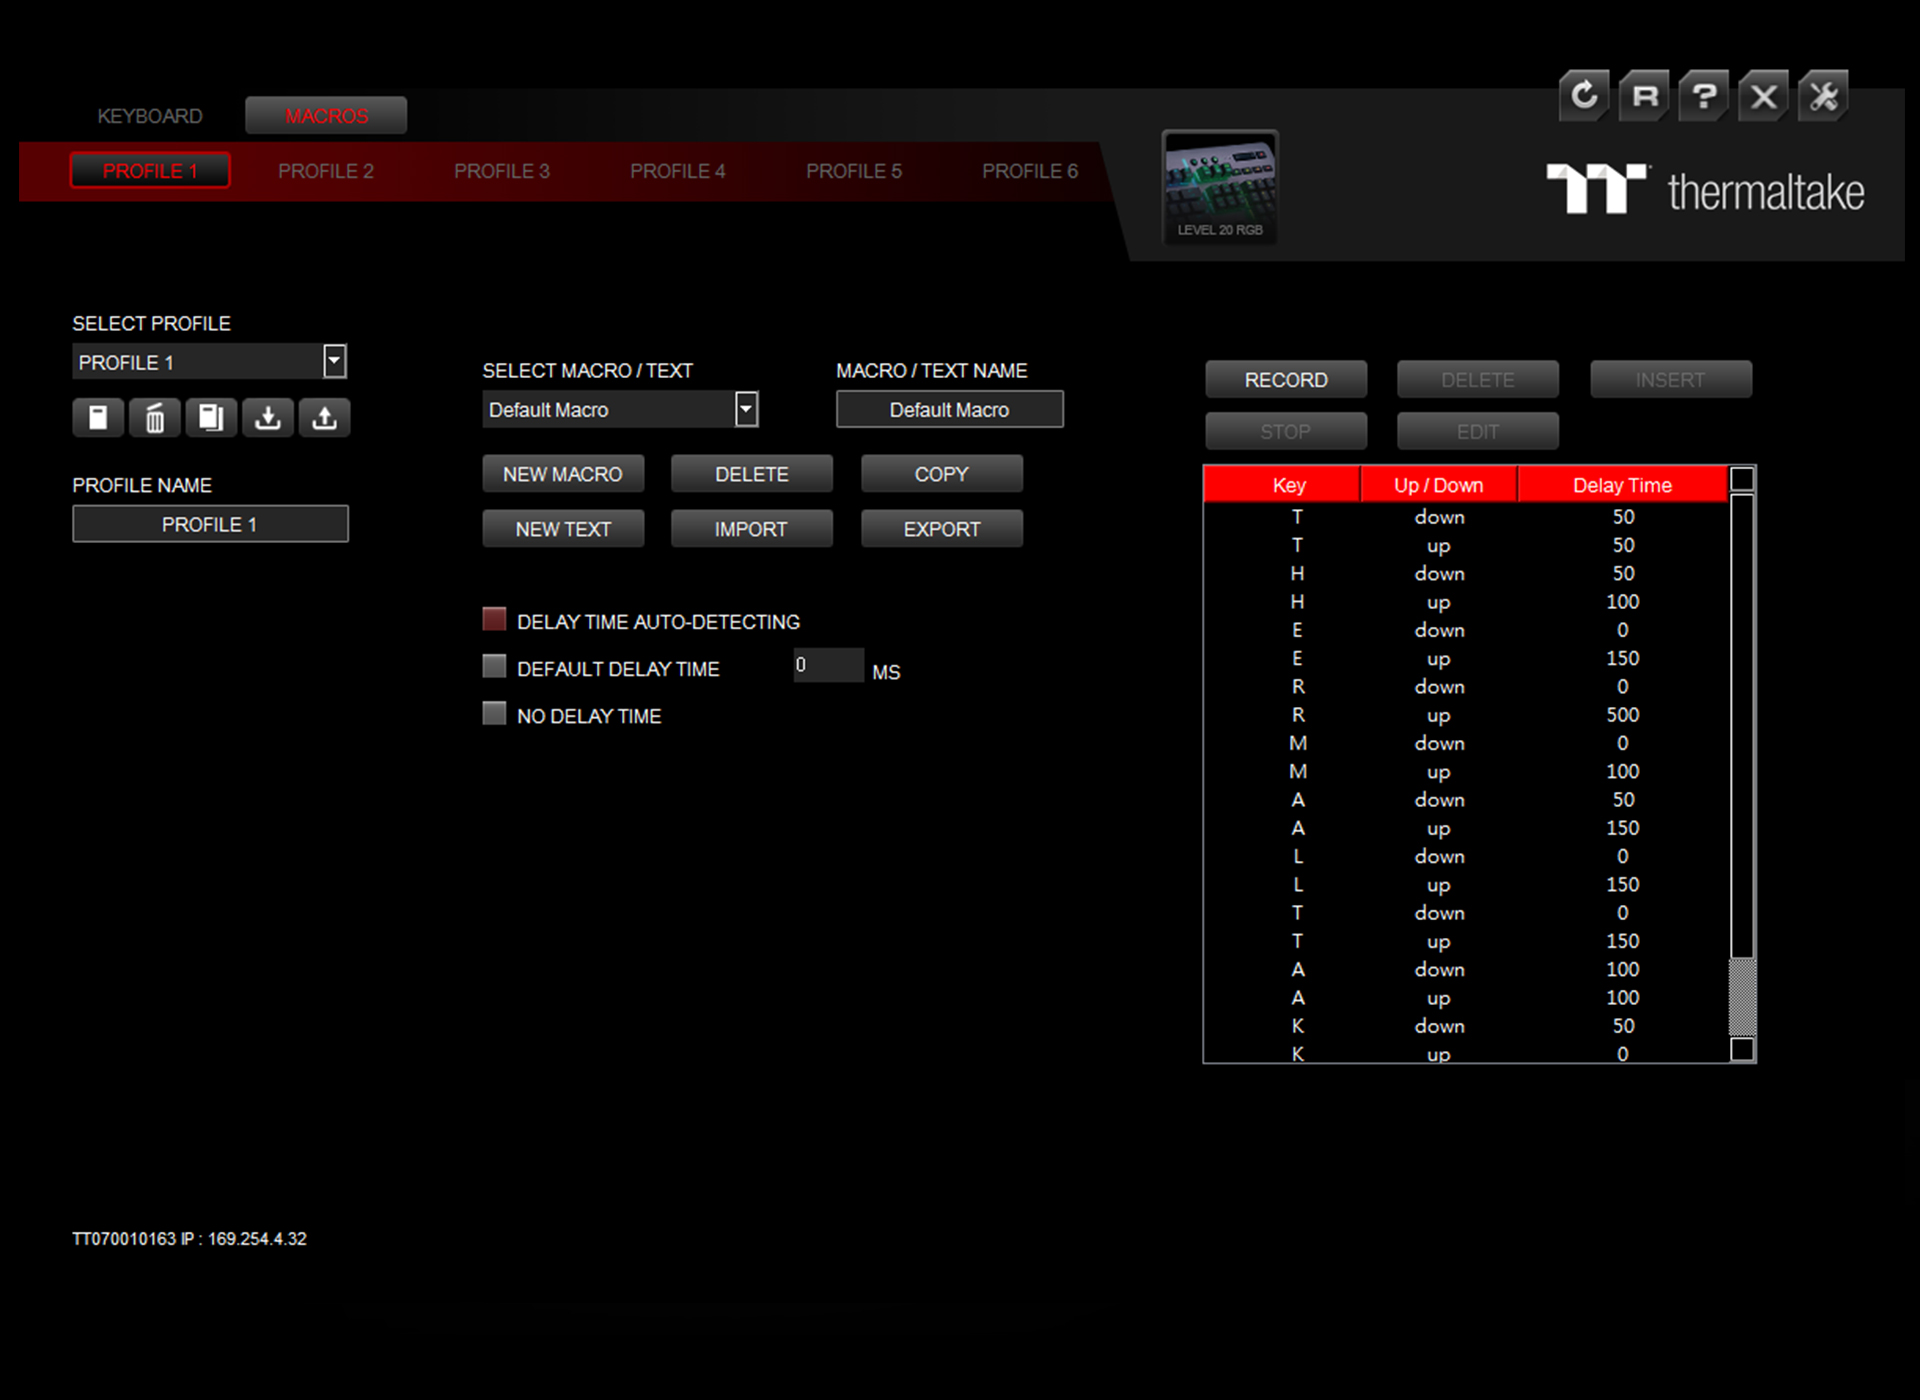Switch to the Keyboard tab

coord(150,116)
